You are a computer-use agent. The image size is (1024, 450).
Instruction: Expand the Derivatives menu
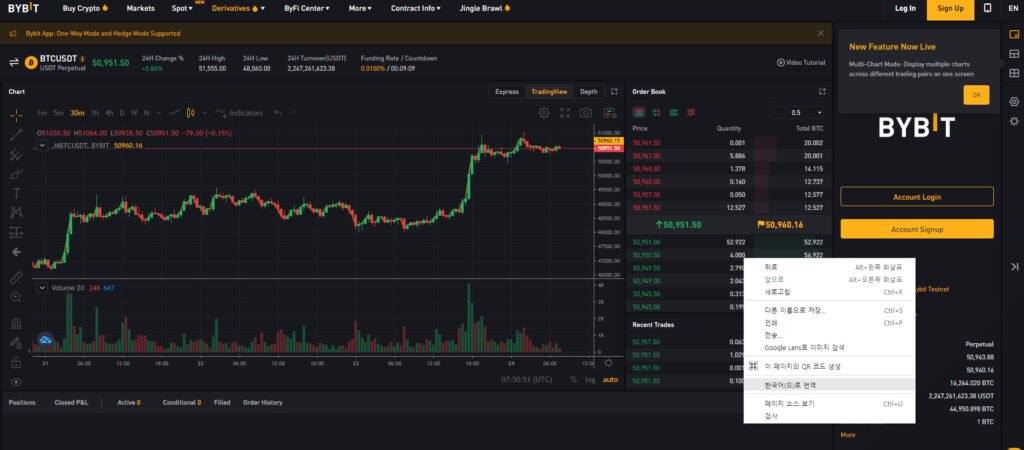[x=238, y=8]
